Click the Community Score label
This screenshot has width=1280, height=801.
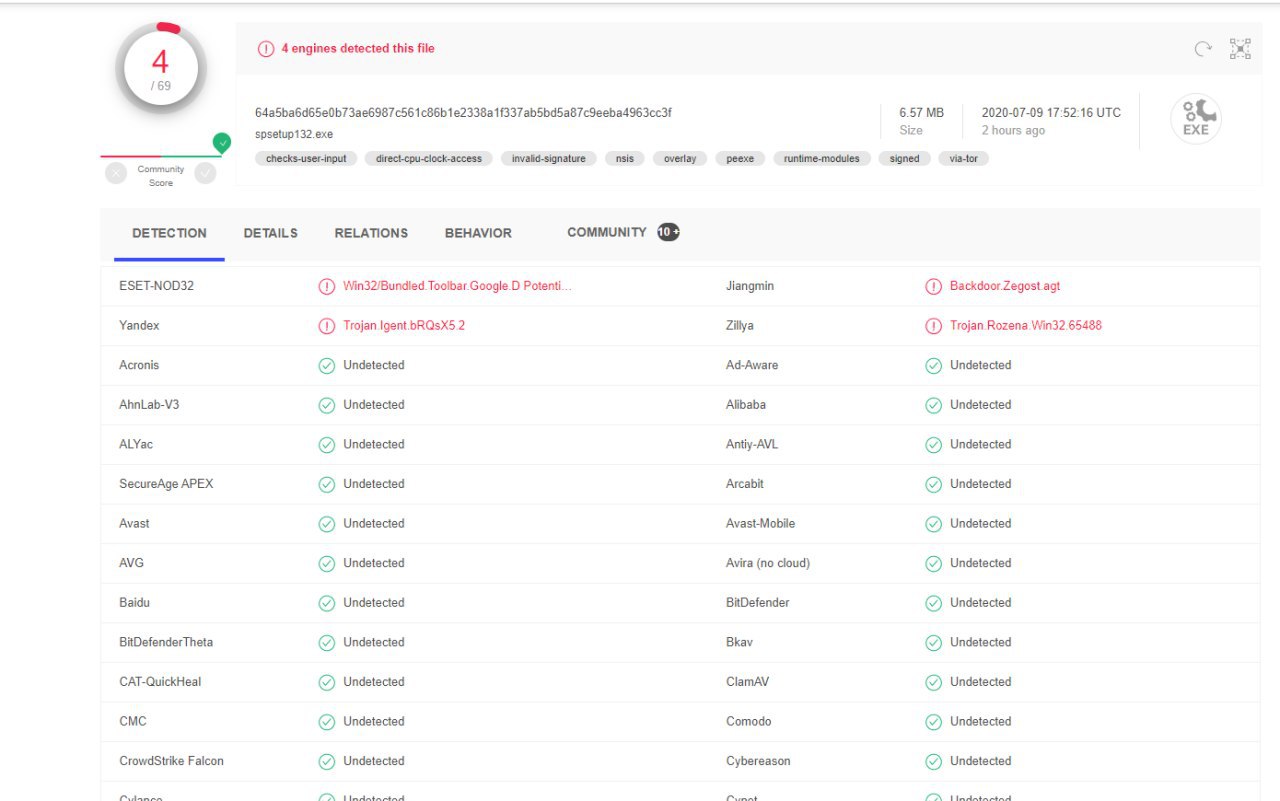[161, 176]
